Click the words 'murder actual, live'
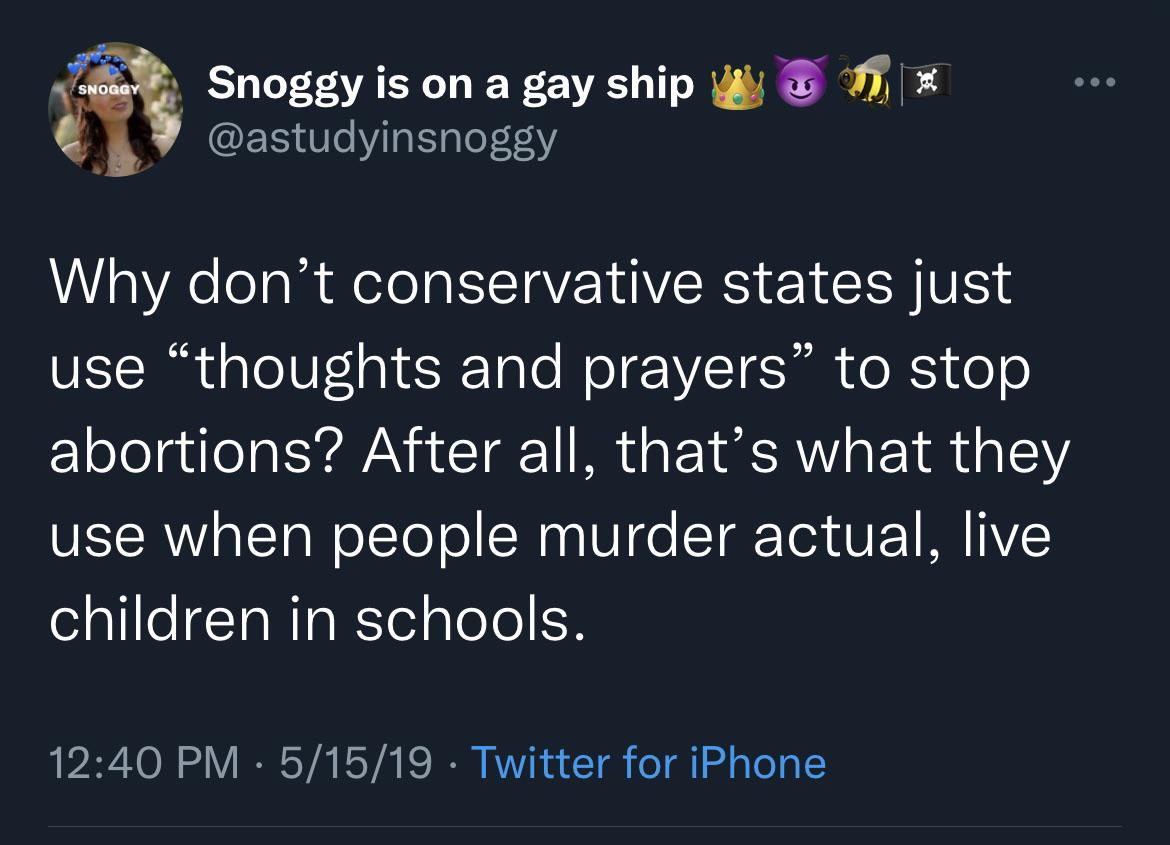1170x845 pixels. (x=794, y=535)
